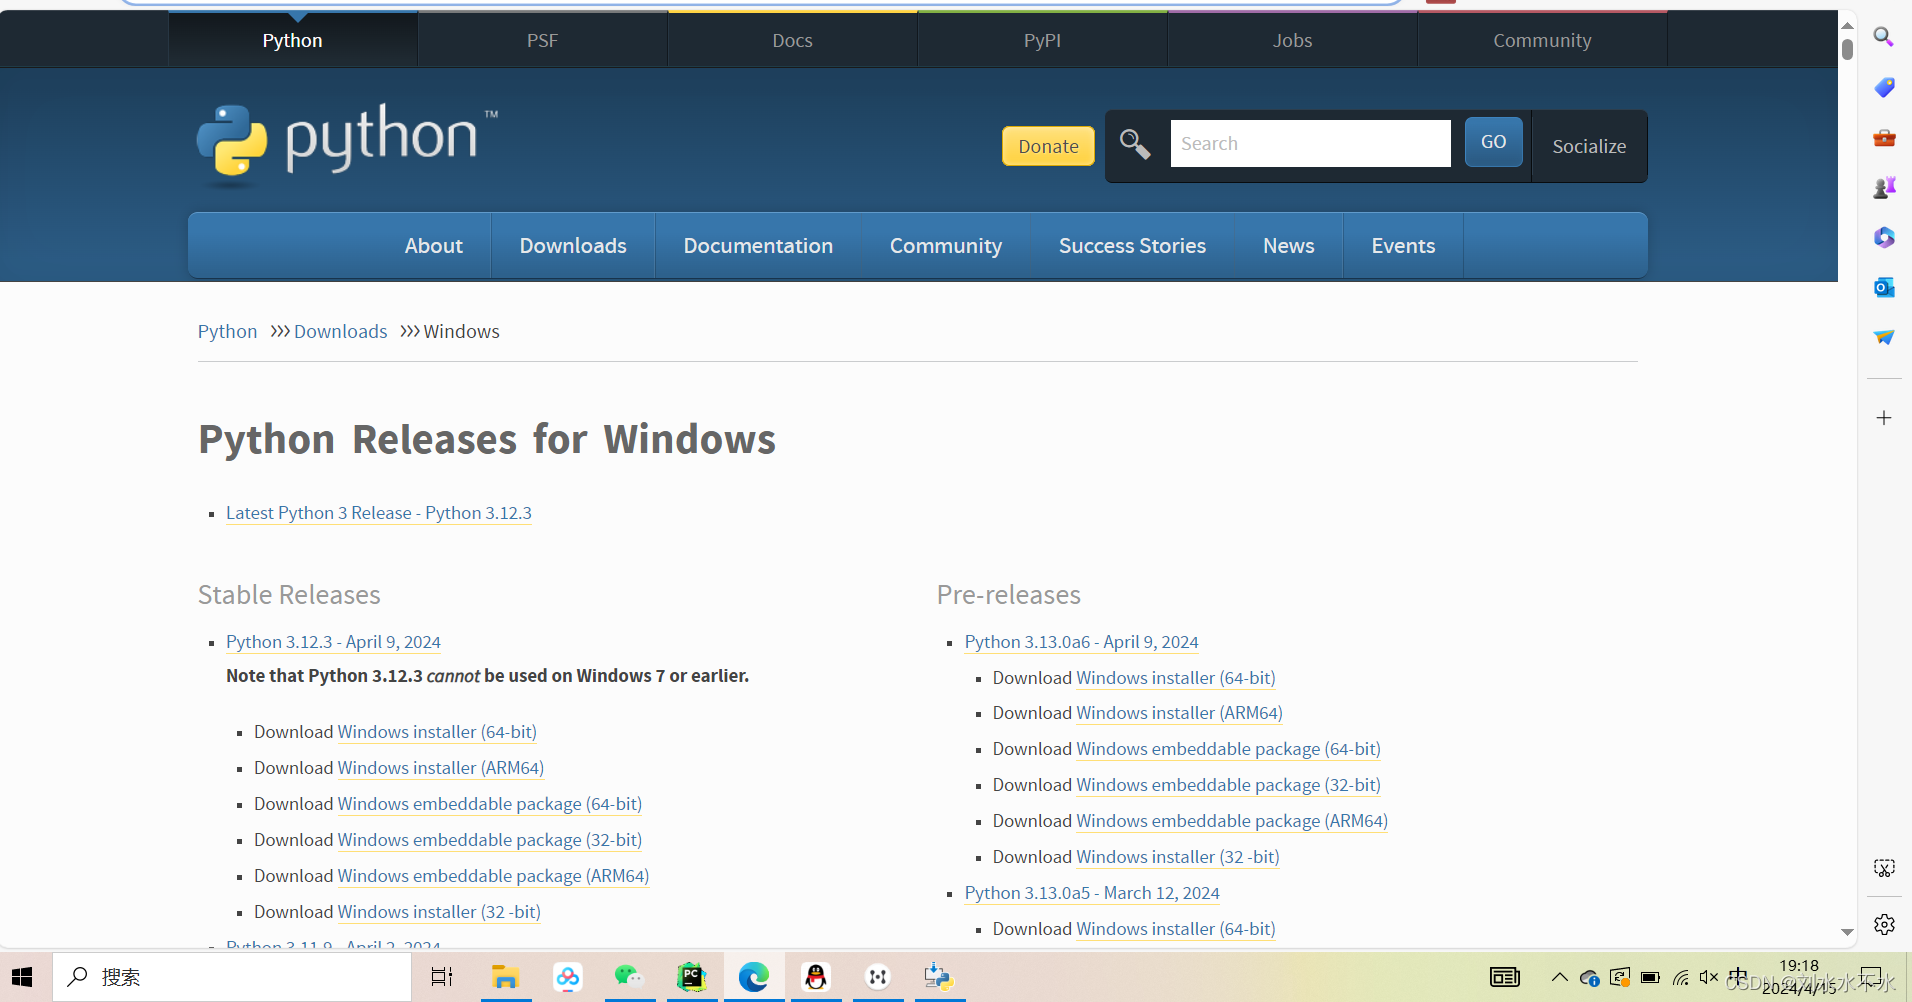Open Python 3.13.0a5 - March 12, 2024 link
The width and height of the screenshot is (1912, 1002).
click(x=1092, y=893)
